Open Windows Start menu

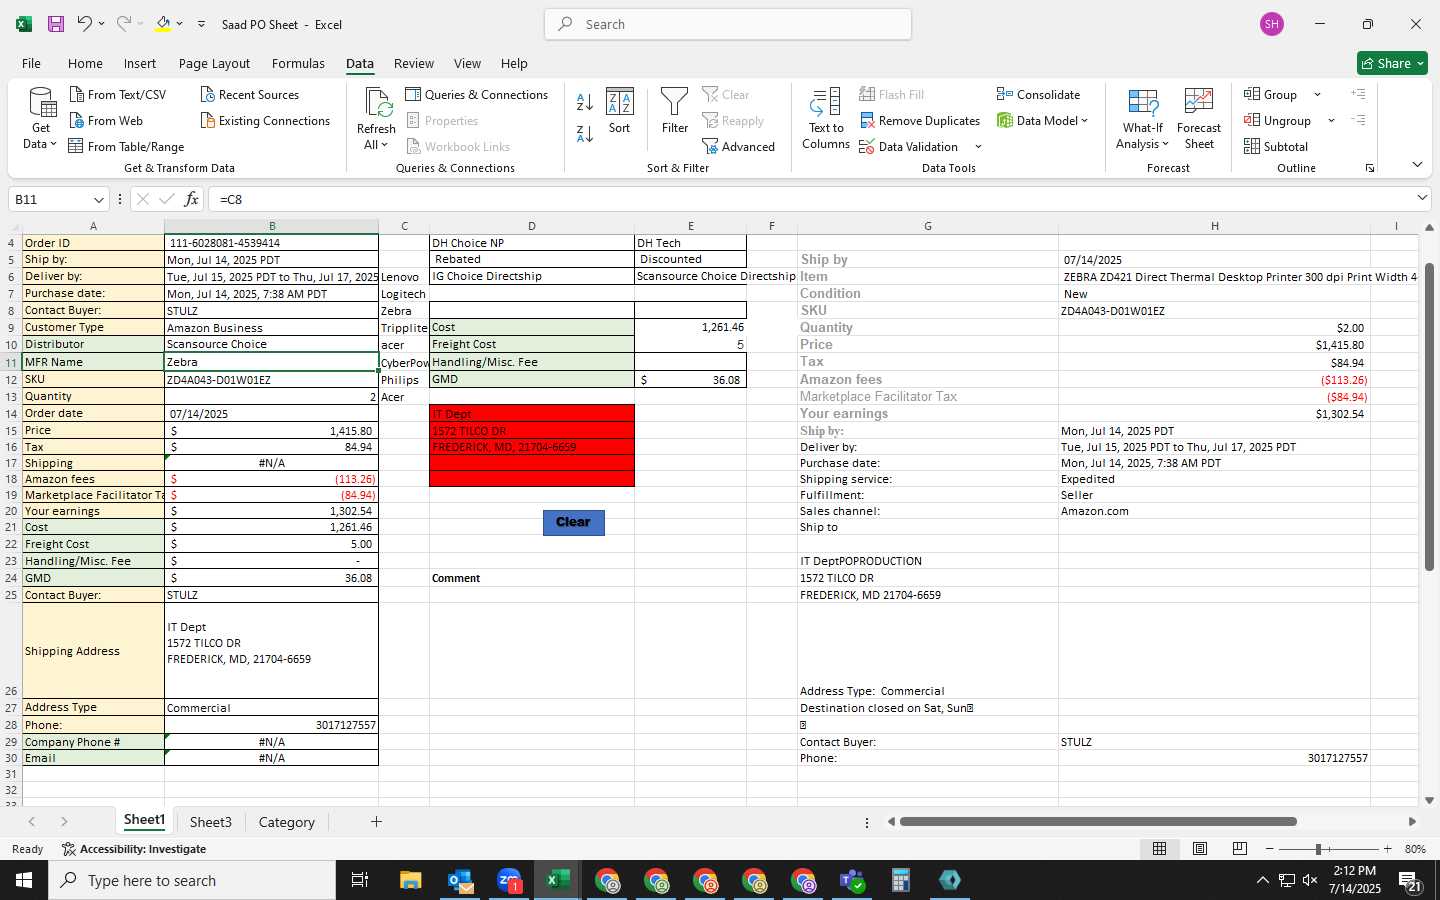24,880
